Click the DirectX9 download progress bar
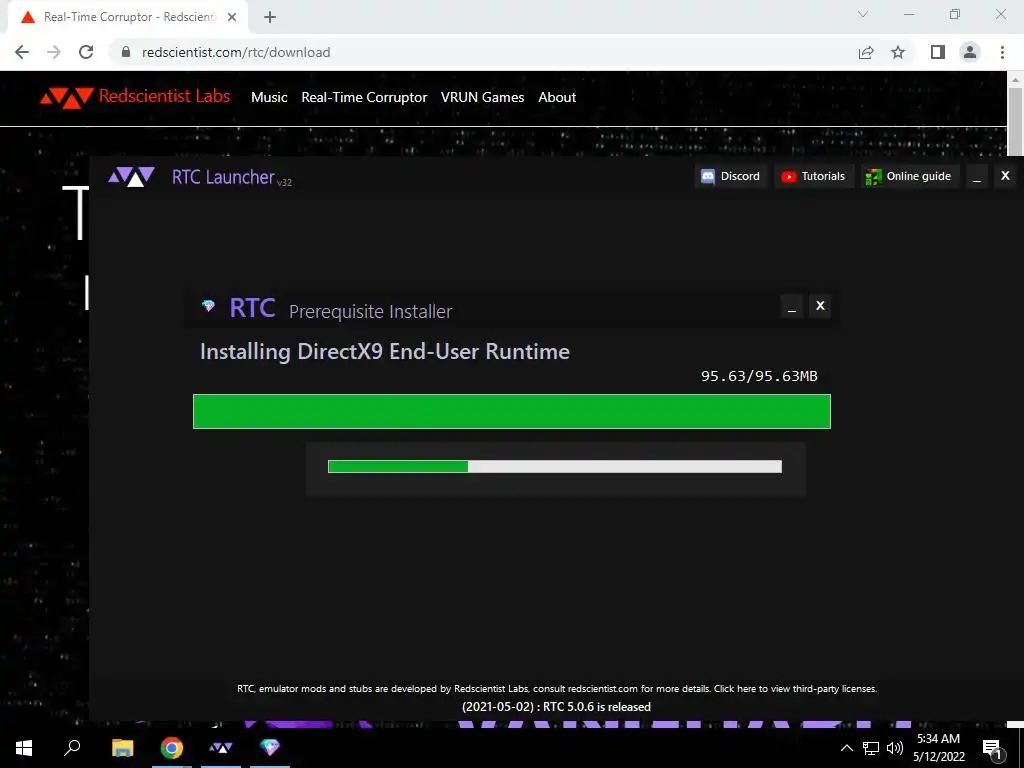The image size is (1024, 768). [512, 411]
